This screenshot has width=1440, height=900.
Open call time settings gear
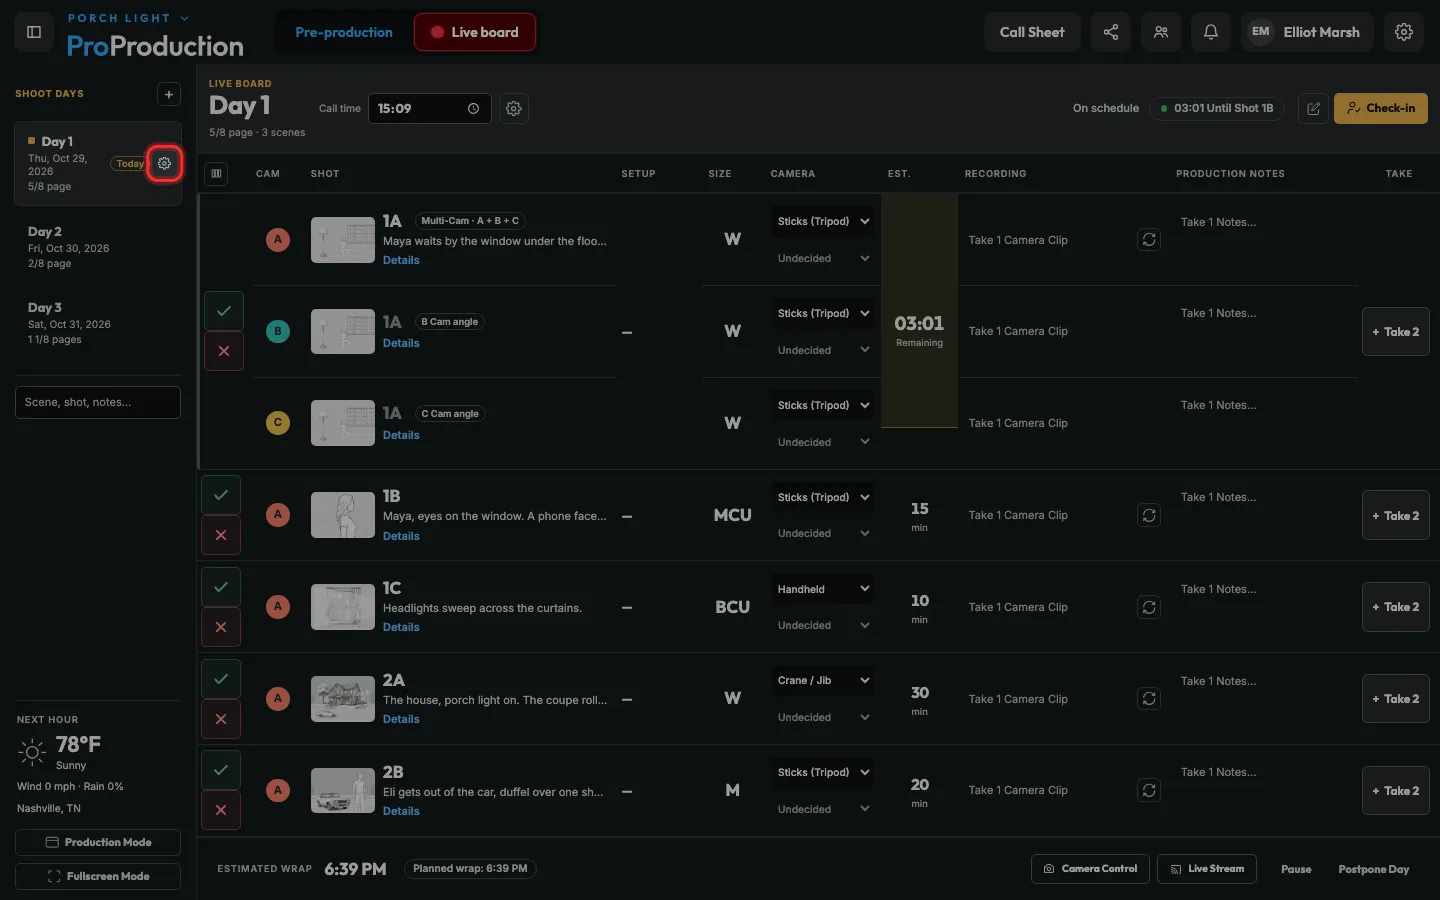point(514,108)
